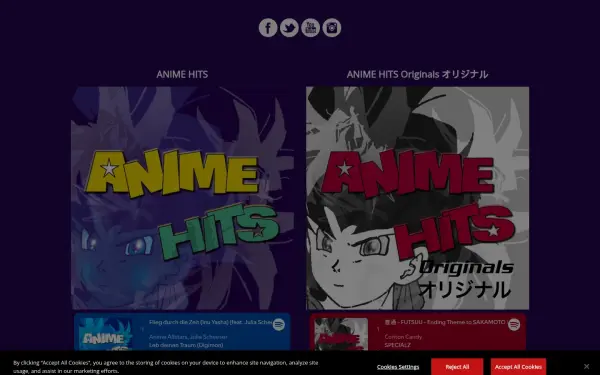Image resolution: width=600 pixels, height=375 pixels.
Task: Open the Instagram camera icon
Action: click(x=332, y=28)
